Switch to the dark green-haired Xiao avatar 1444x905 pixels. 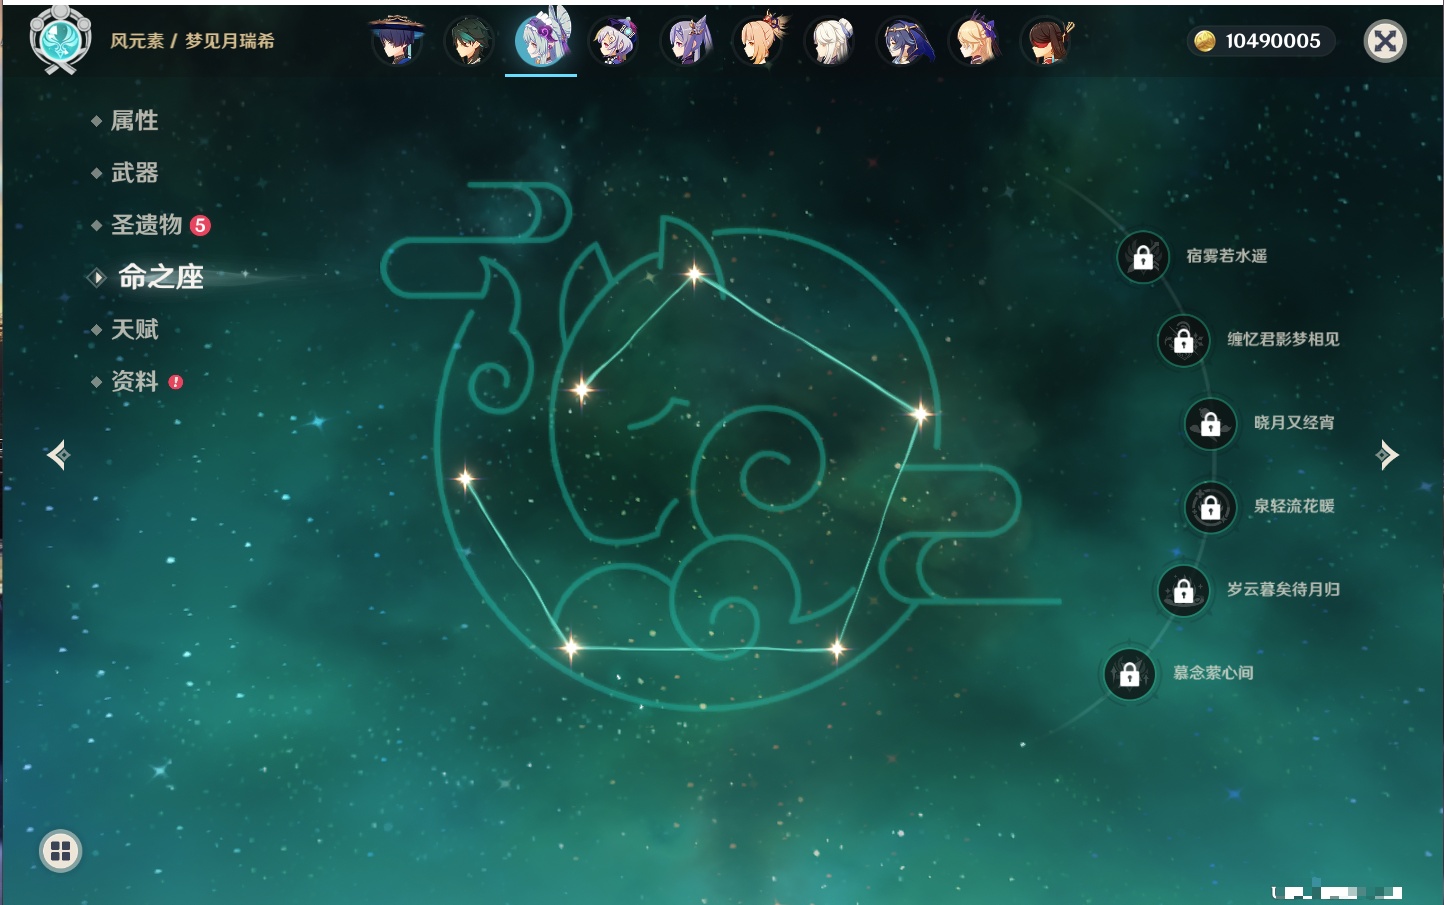[x=469, y=41]
